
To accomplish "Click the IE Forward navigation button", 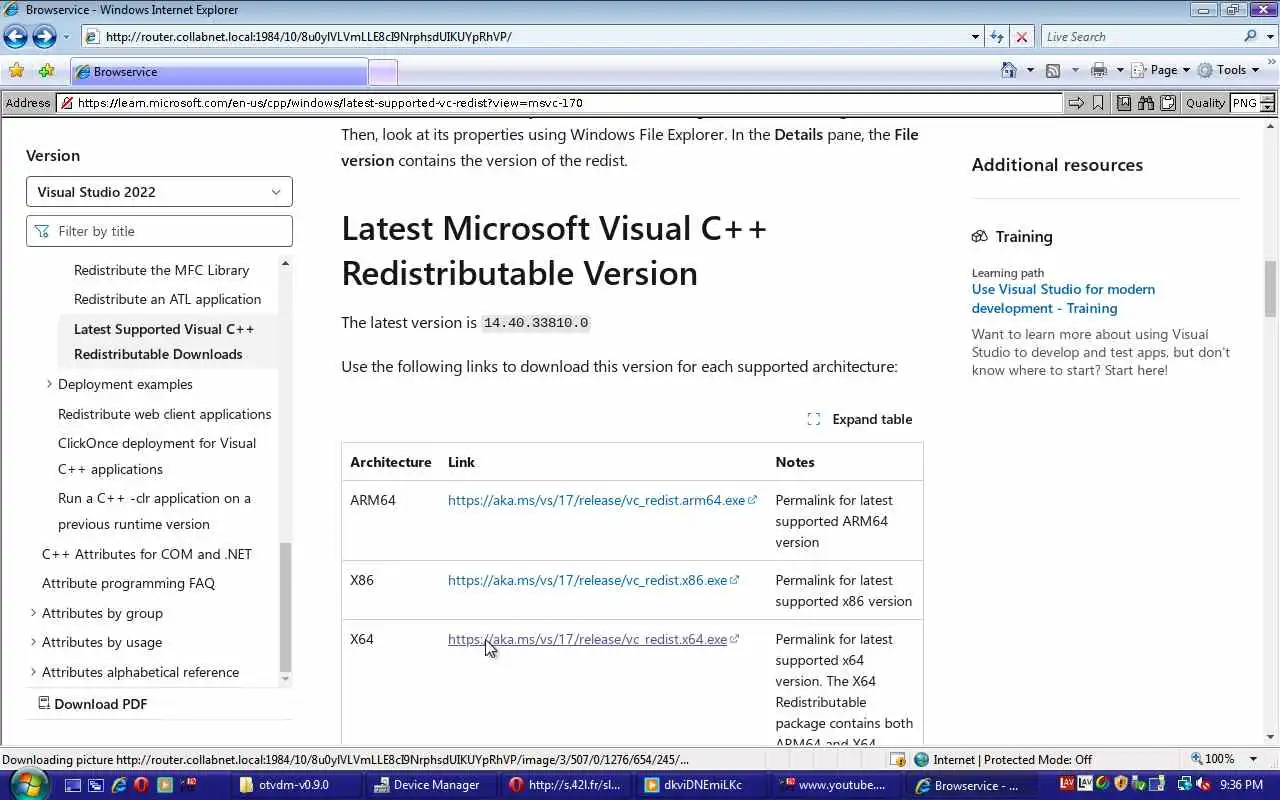I will (x=44, y=37).
